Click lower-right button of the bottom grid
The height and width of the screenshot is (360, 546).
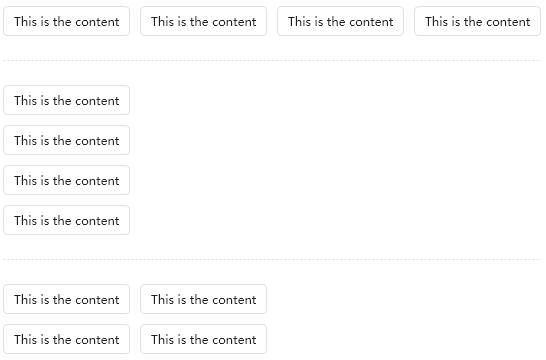point(203,339)
